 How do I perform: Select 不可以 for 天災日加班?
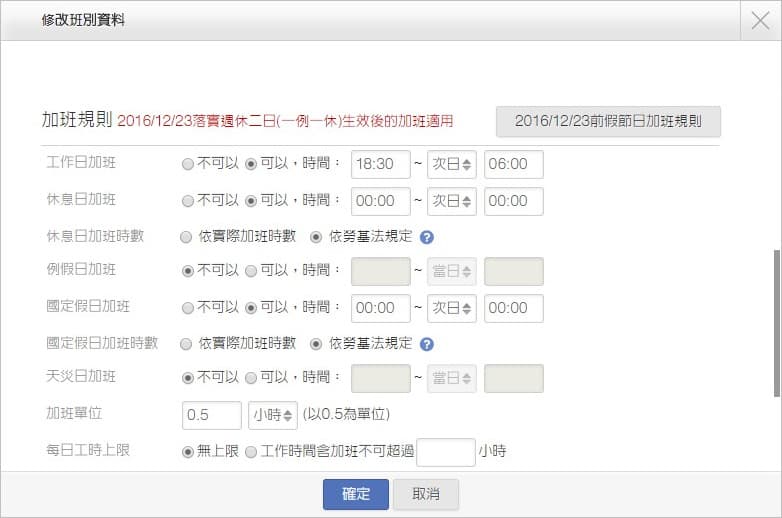coord(188,378)
